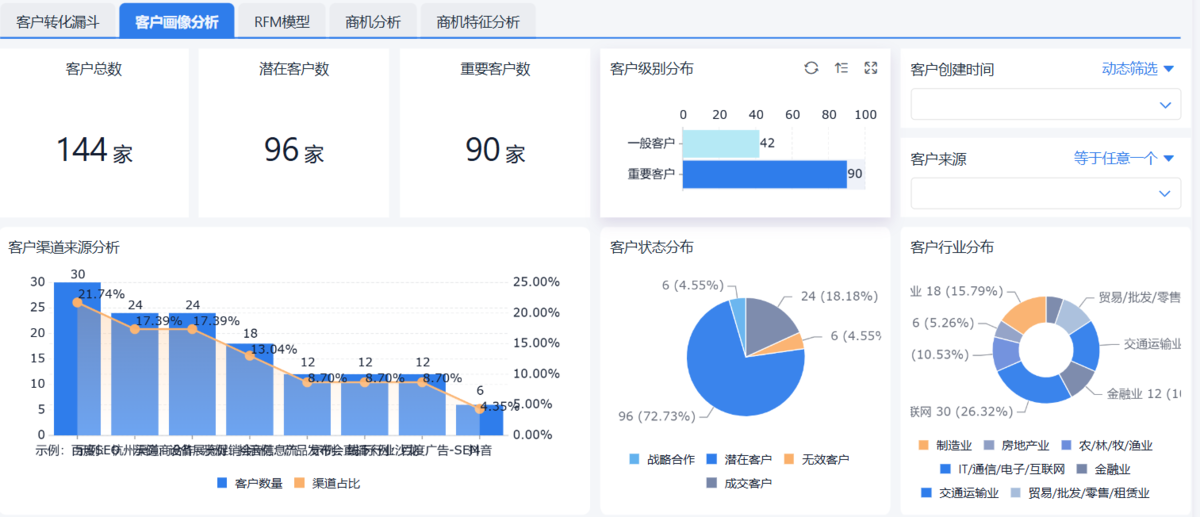Viewport: 1200px width, 517px height.
Task: Expand the 客户来源 select box chevron
Action: pos(1164,193)
